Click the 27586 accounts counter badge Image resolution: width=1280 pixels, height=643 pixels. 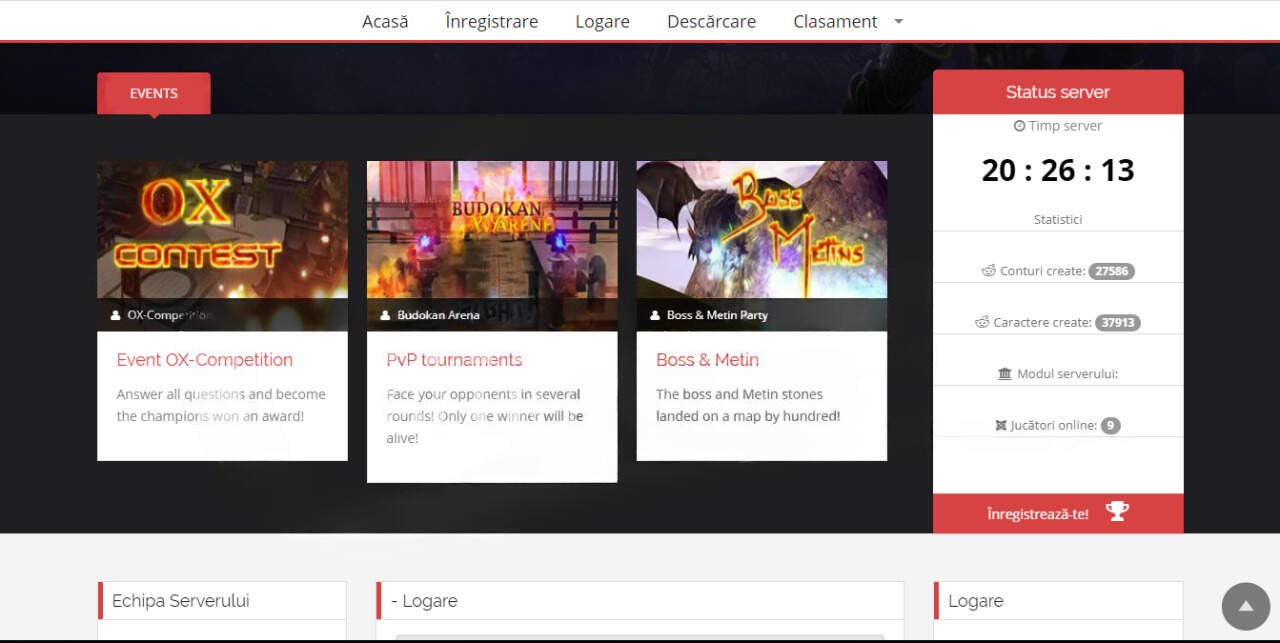pyautogui.click(x=1113, y=270)
